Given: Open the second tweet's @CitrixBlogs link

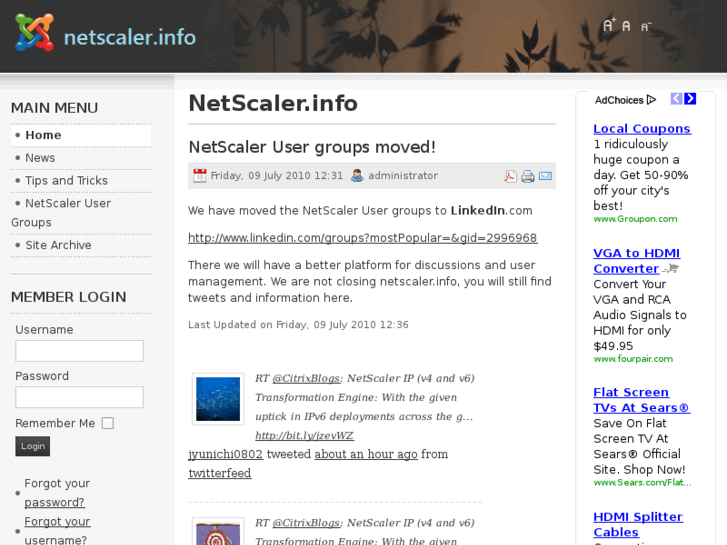Looking at the screenshot, I should tap(306, 523).
